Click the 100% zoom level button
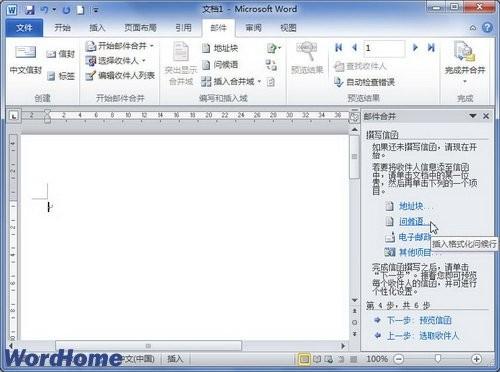500x372 pixels. point(377,359)
